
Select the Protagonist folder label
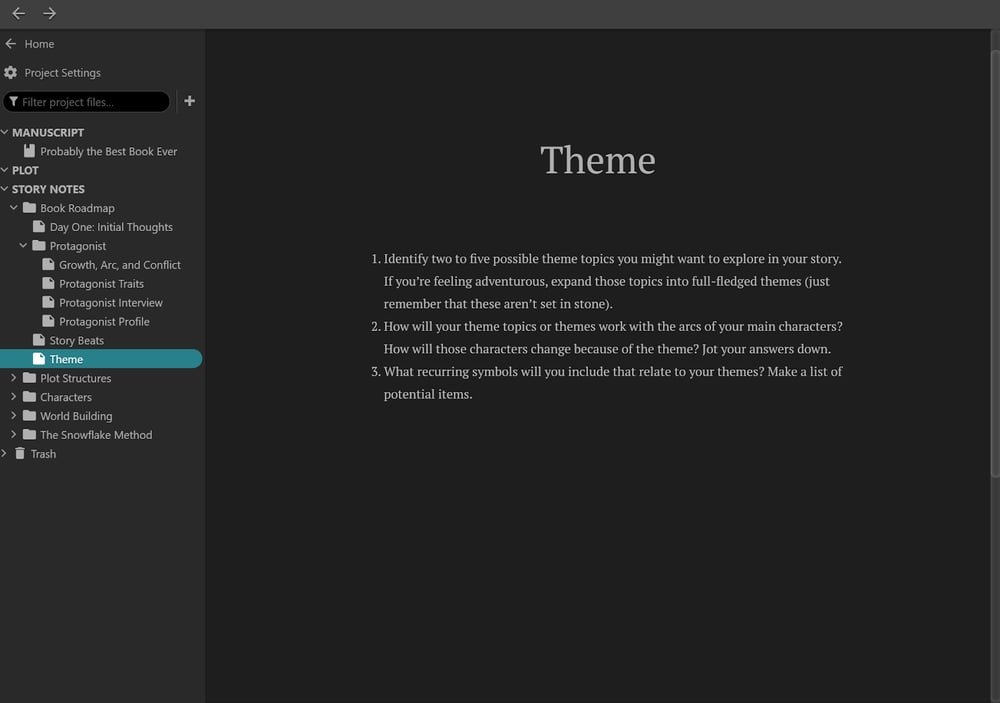tap(78, 246)
